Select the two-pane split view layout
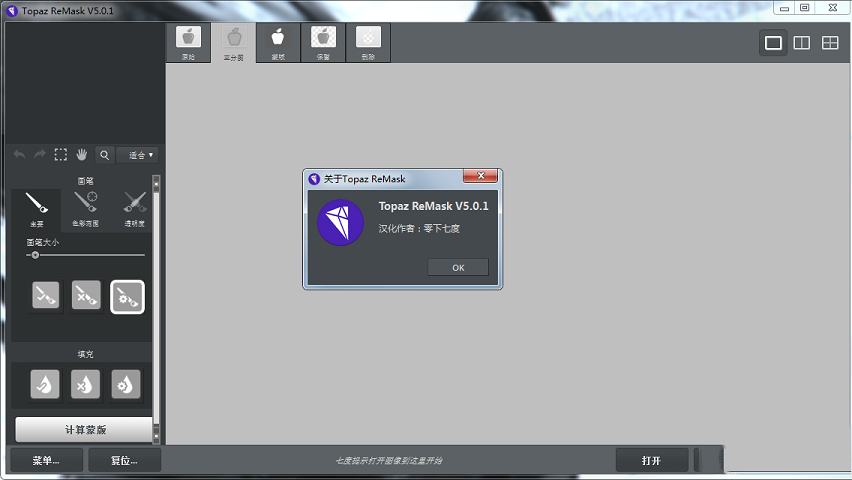The width and height of the screenshot is (852, 480). pyautogui.click(x=801, y=43)
